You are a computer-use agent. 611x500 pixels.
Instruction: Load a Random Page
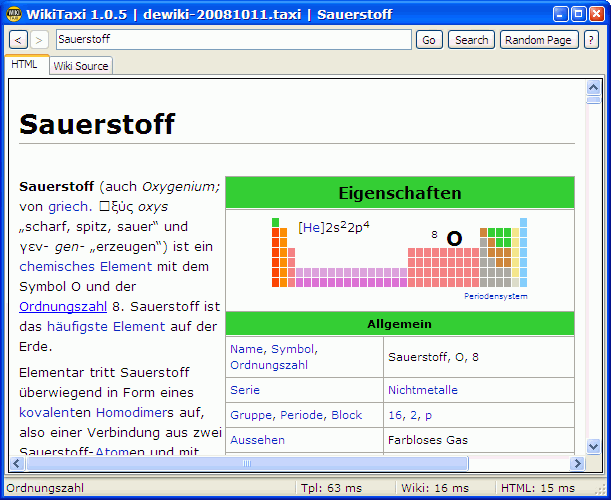click(539, 40)
